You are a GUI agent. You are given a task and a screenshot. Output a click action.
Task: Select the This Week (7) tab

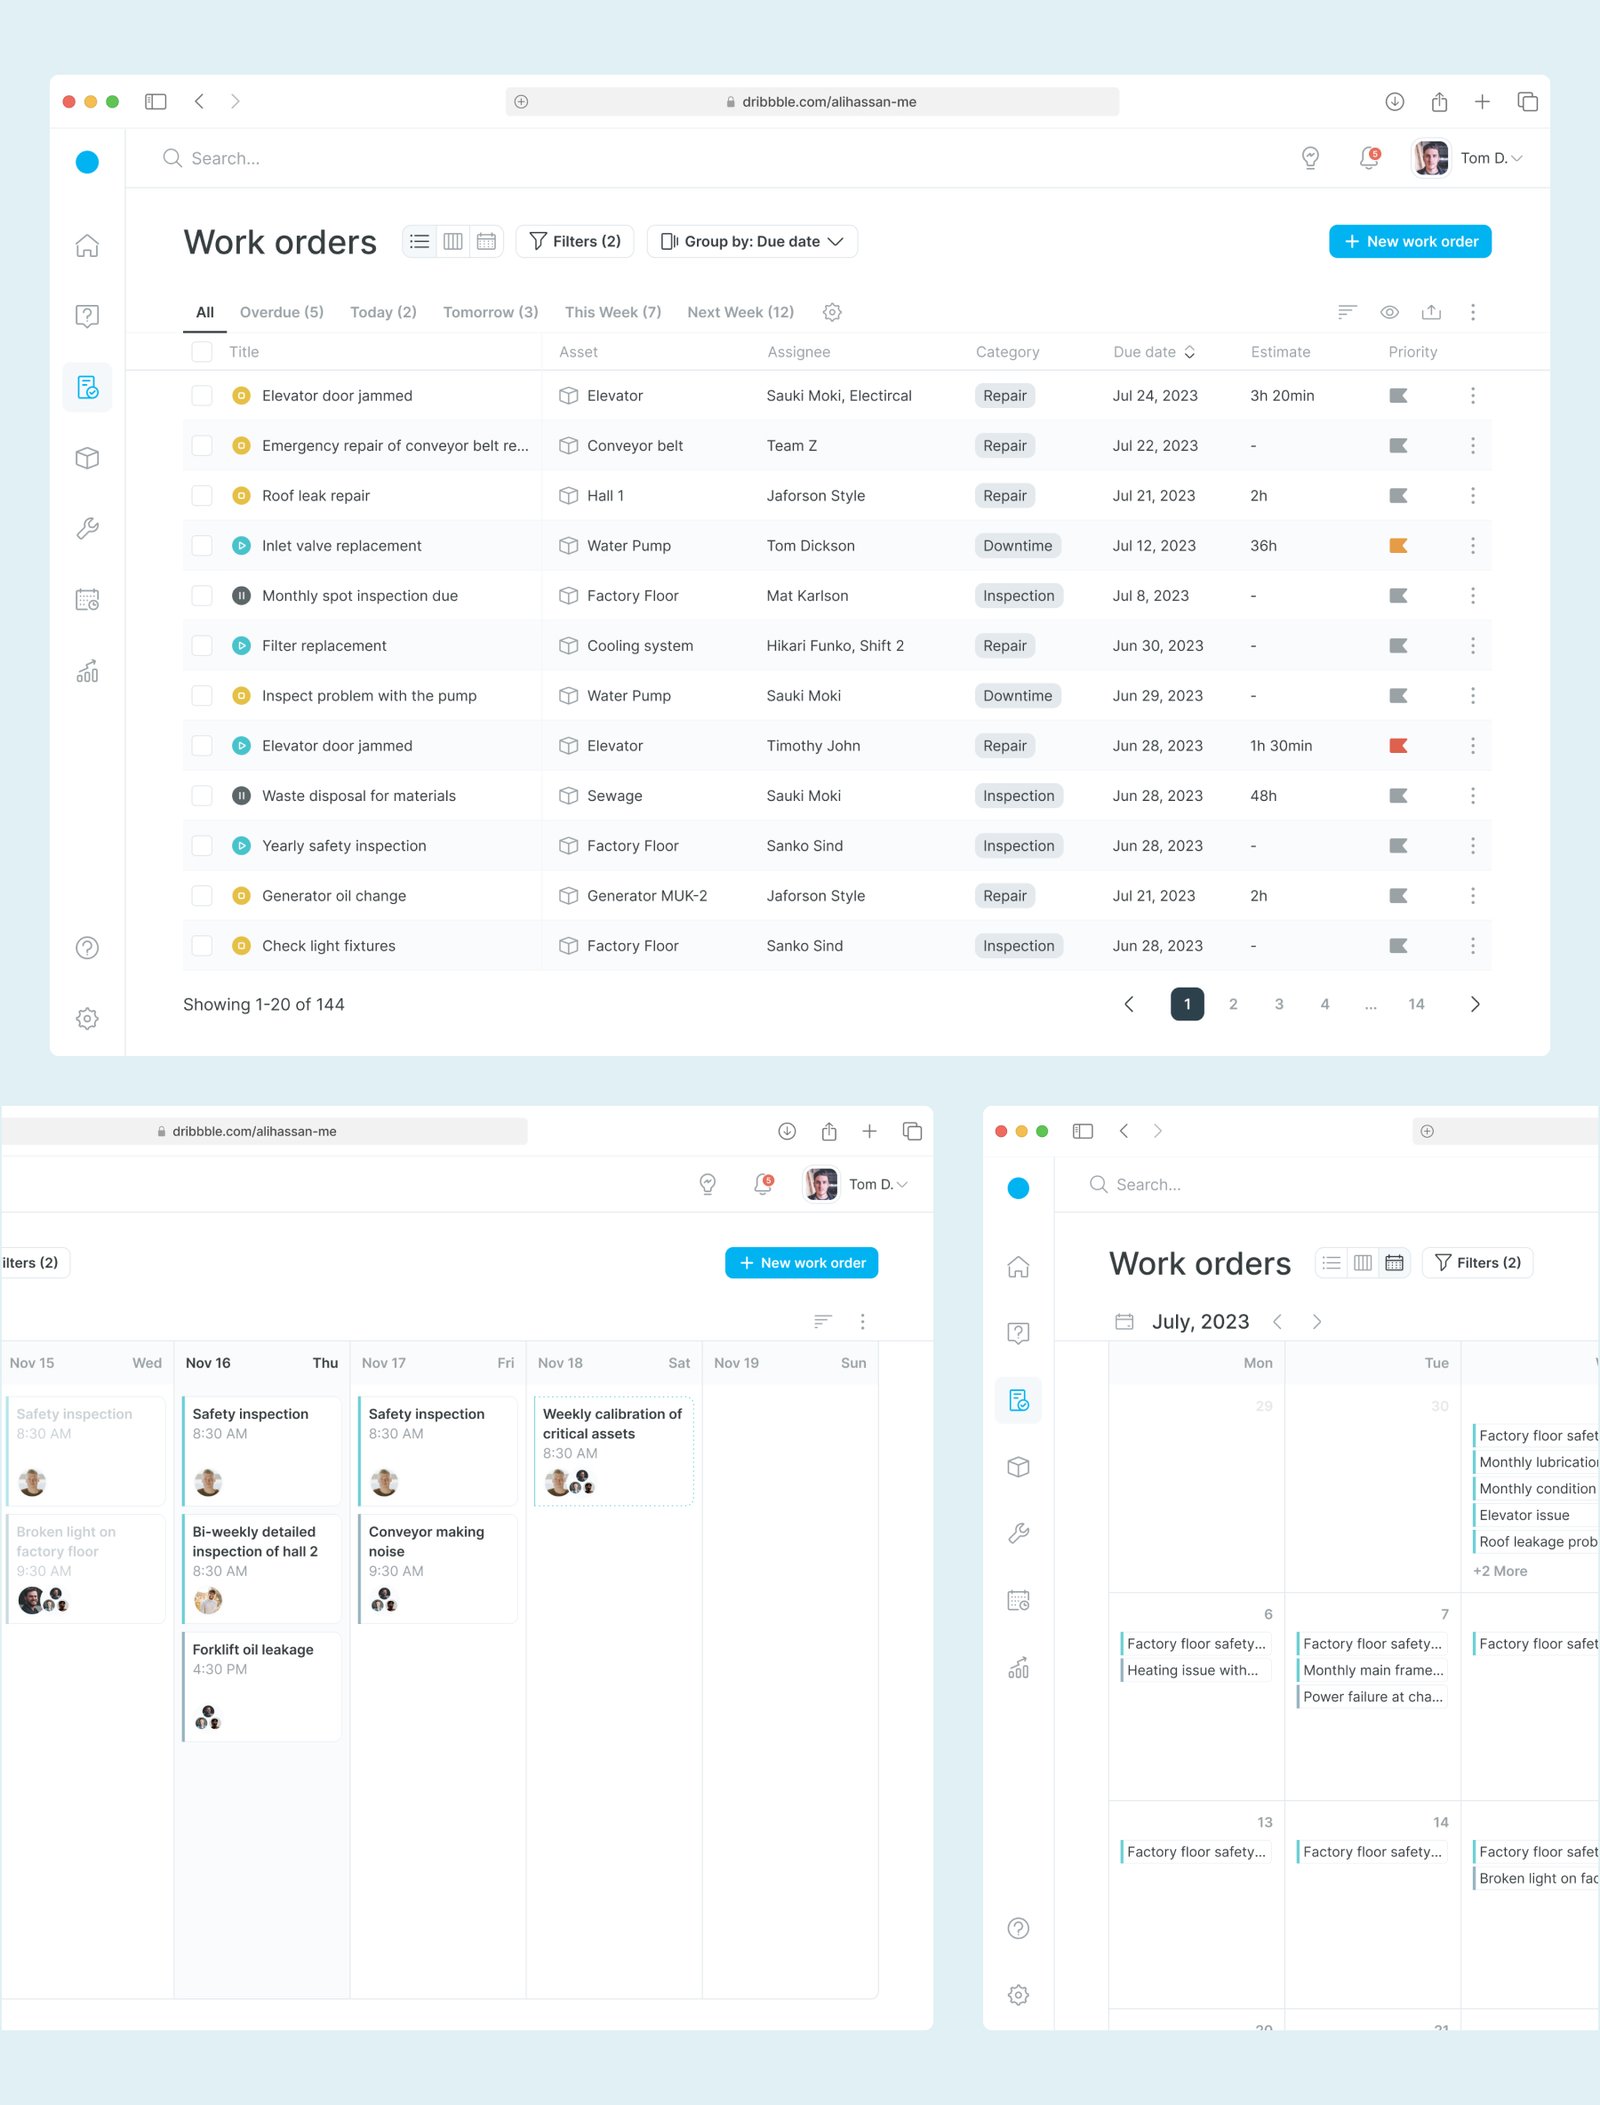613,312
